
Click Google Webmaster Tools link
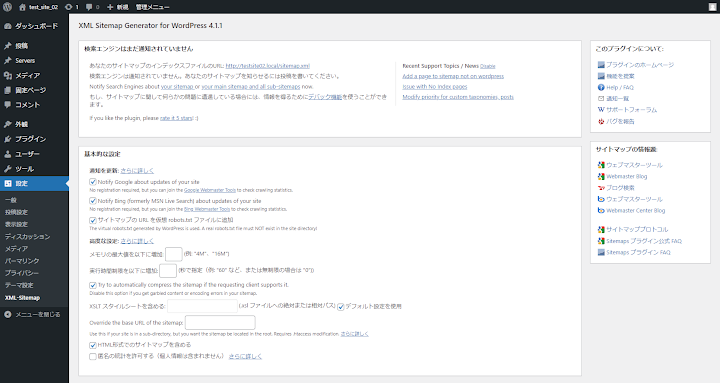pyautogui.click(x=210, y=190)
